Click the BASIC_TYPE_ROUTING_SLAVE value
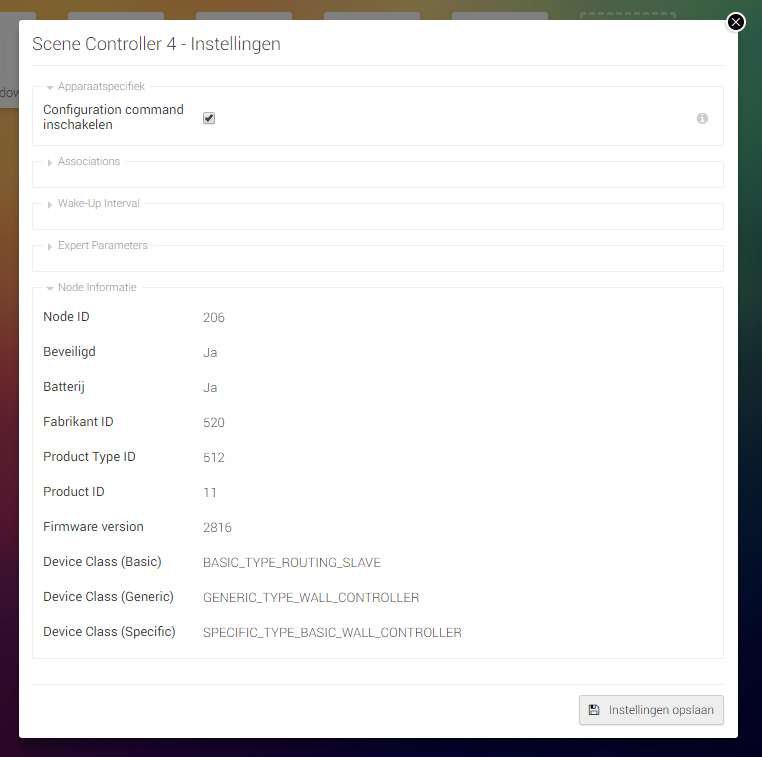 [292, 562]
